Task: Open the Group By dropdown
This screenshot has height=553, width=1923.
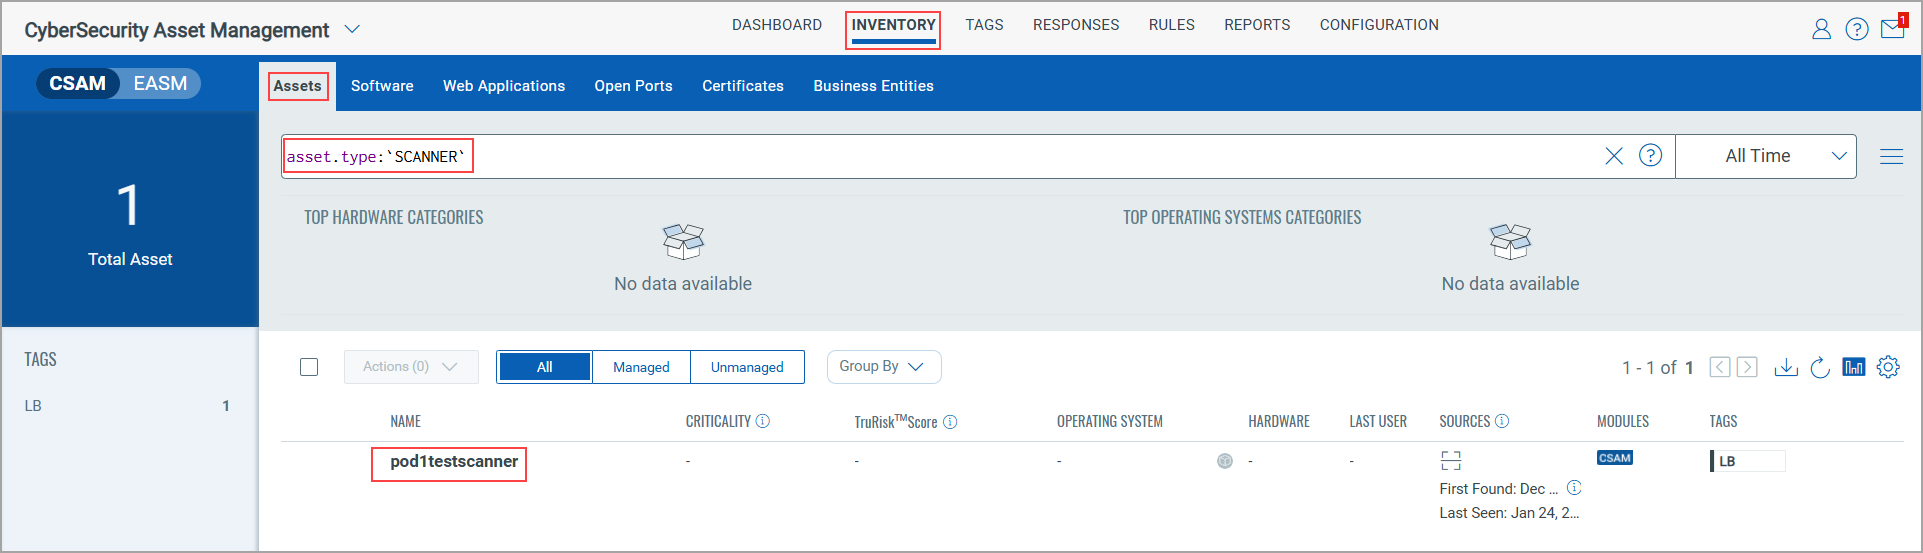Action: [x=884, y=367]
